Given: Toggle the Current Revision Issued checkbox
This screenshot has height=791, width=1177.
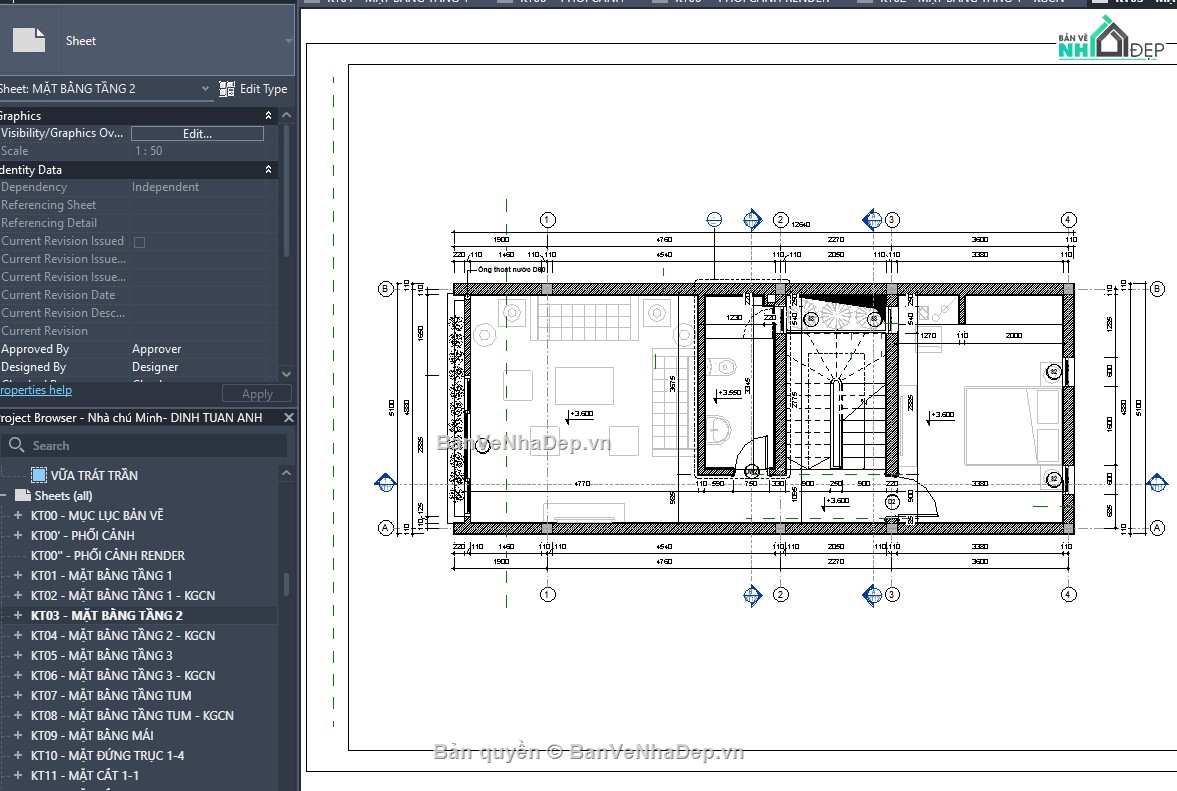Looking at the screenshot, I should pyautogui.click(x=139, y=242).
